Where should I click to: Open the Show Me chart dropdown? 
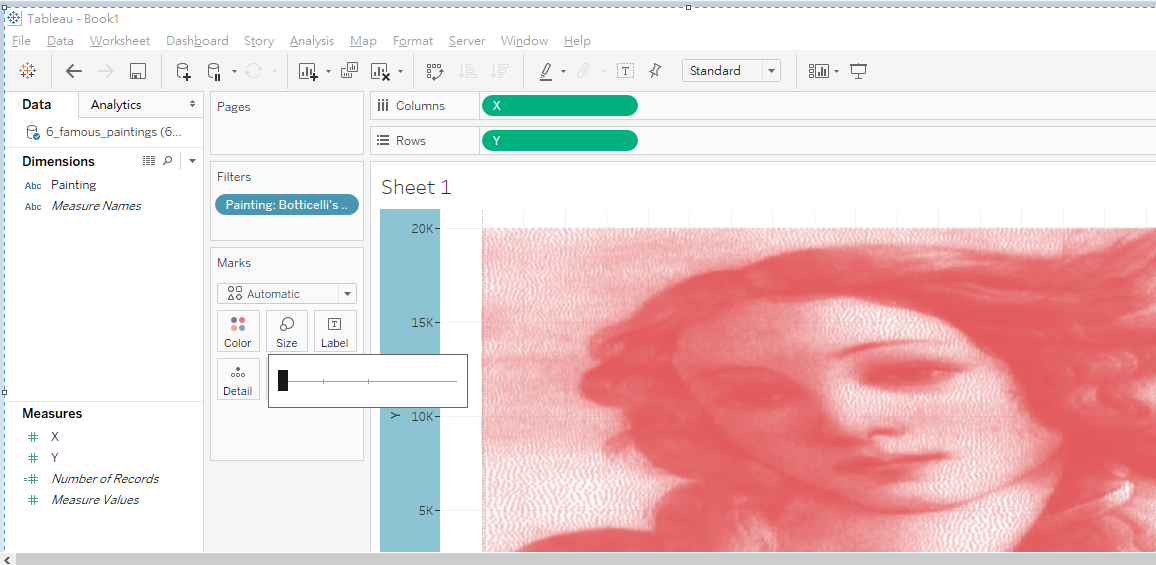point(823,71)
